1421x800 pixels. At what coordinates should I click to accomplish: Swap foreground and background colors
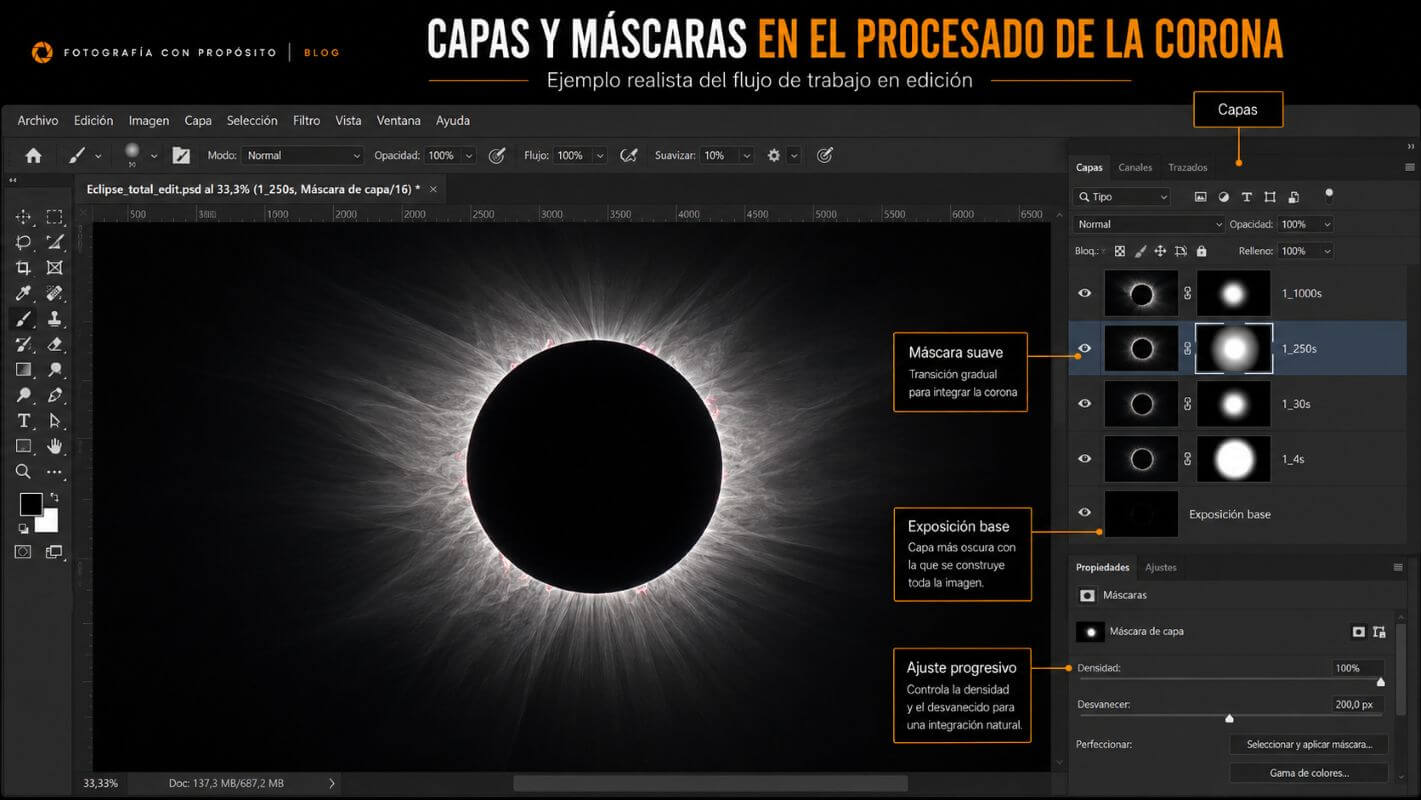pos(54,497)
